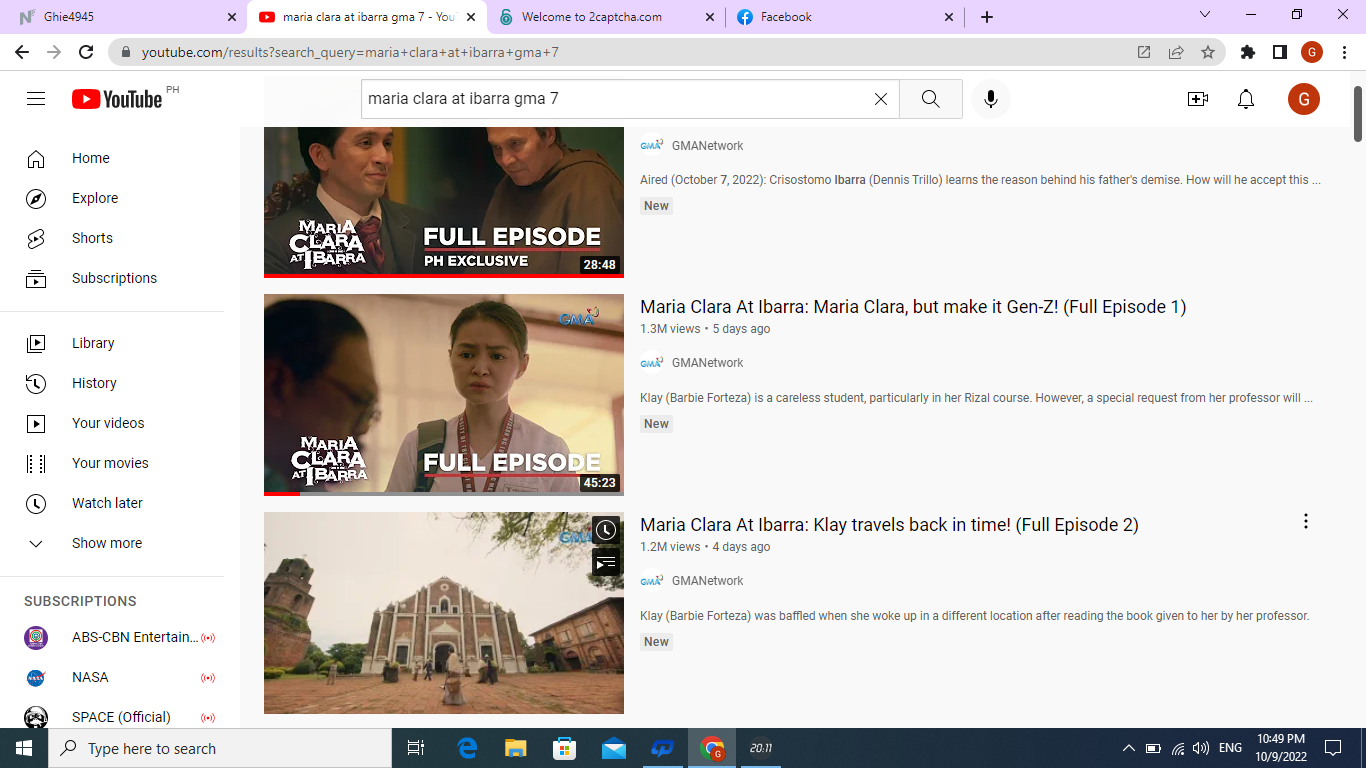Screen dimensions: 1366x768
Task: Start voice search with microphone
Action: 991,99
